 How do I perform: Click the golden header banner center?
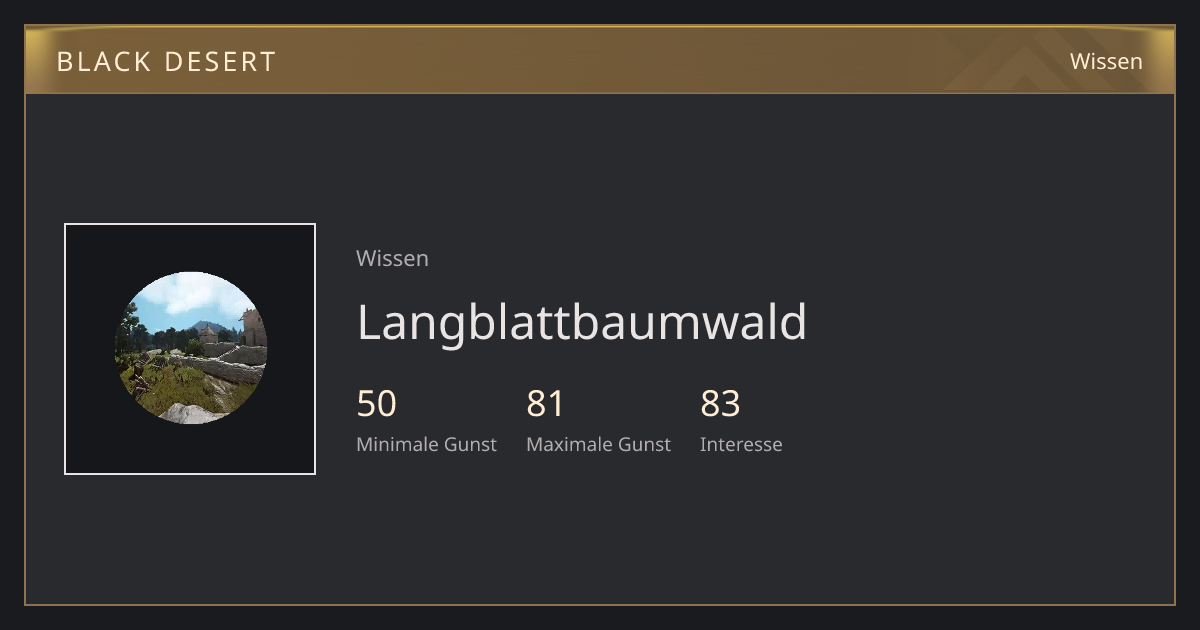point(600,61)
